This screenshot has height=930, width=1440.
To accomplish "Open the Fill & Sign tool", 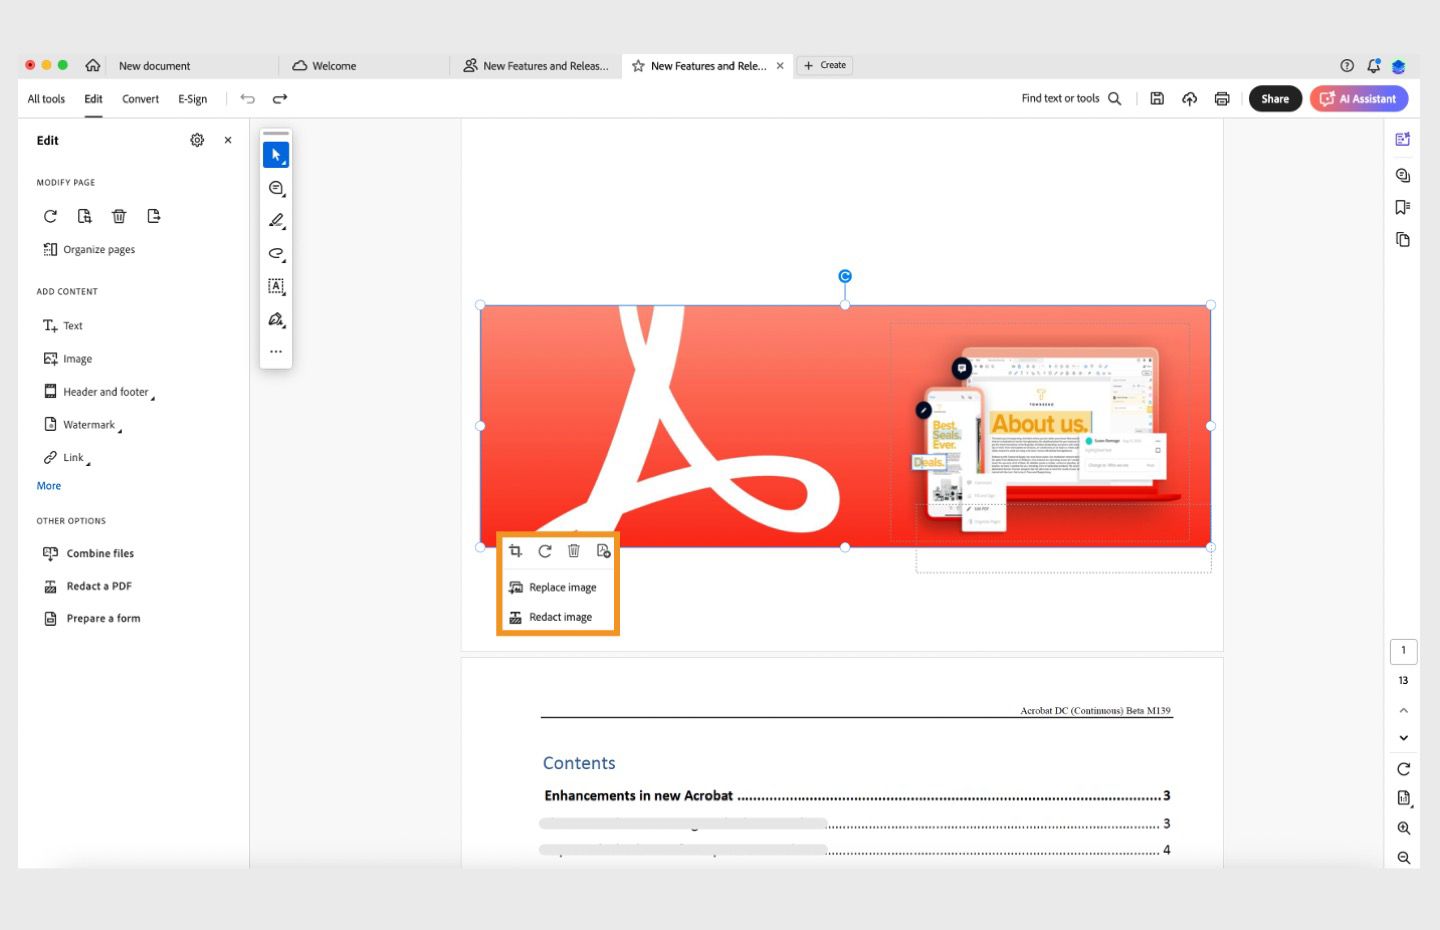I will click(x=276, y=320).
